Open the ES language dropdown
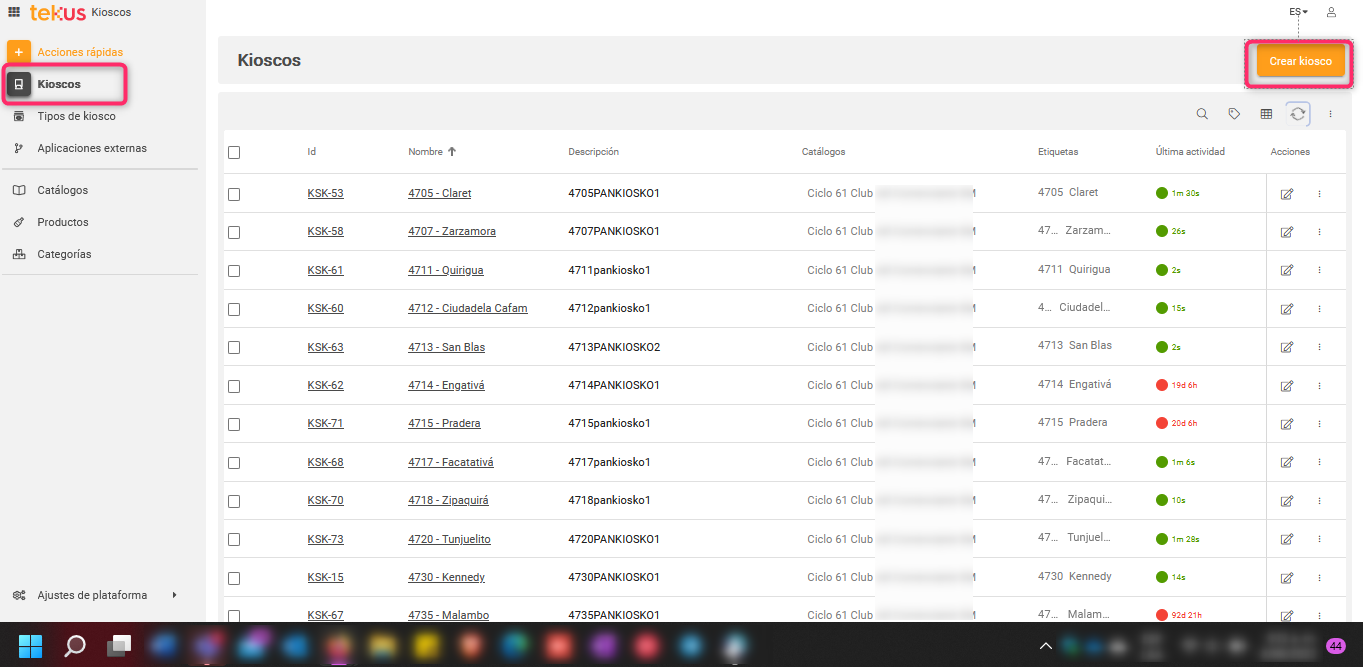This screenshot has height=667, width=1363. coord(1298,12)
